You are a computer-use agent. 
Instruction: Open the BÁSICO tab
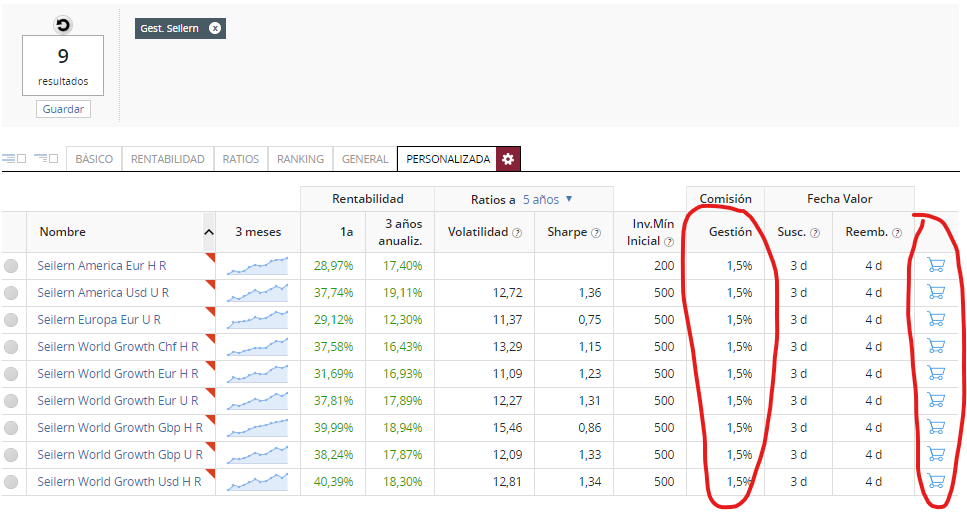[94, 159]
